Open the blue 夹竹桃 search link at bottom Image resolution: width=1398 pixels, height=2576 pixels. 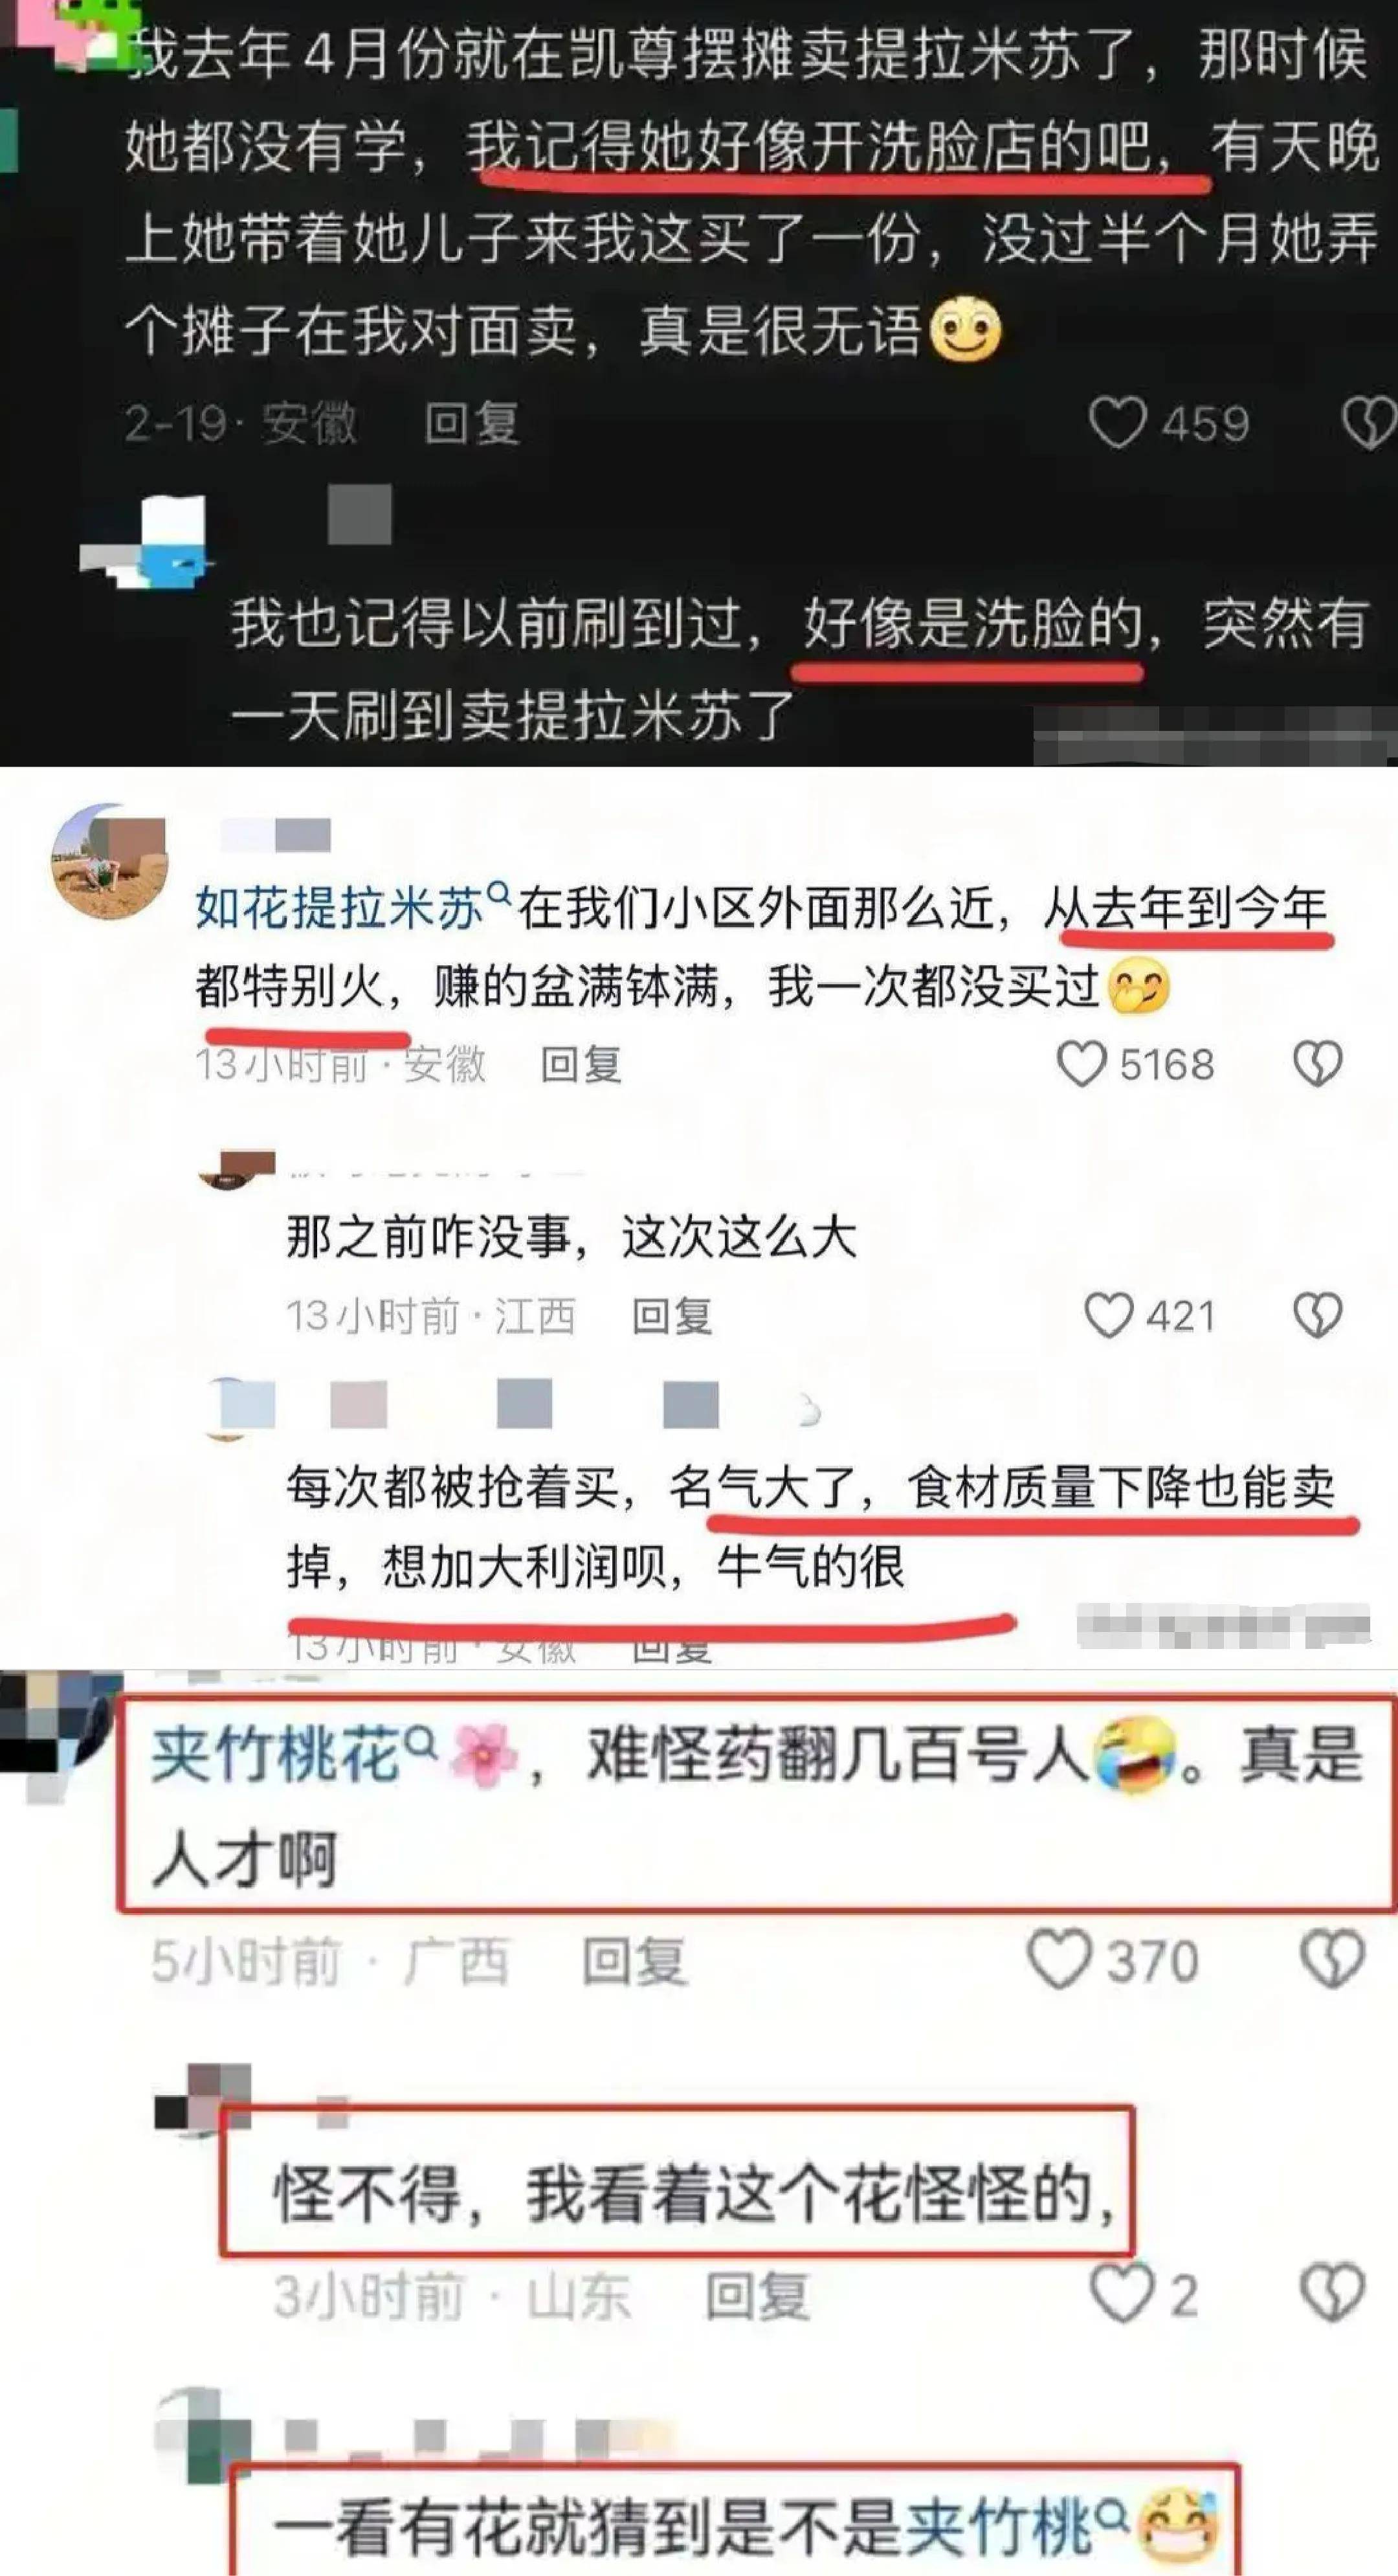1016,2527
